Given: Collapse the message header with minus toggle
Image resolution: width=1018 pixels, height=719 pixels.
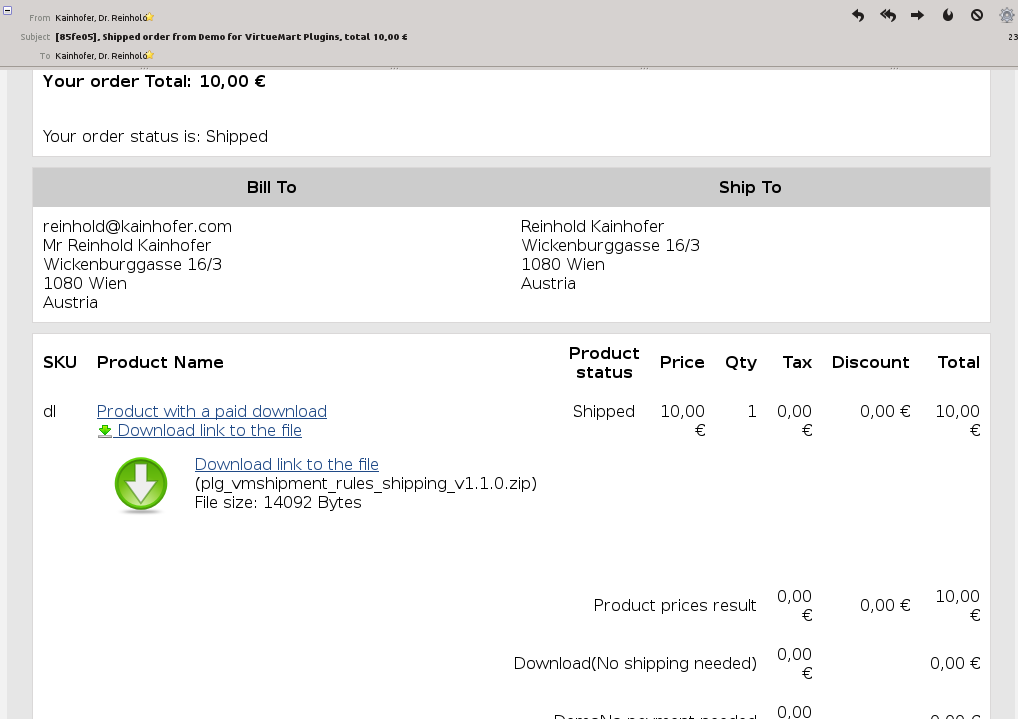Looking at the screenshot, I should (x=7, y=9).
